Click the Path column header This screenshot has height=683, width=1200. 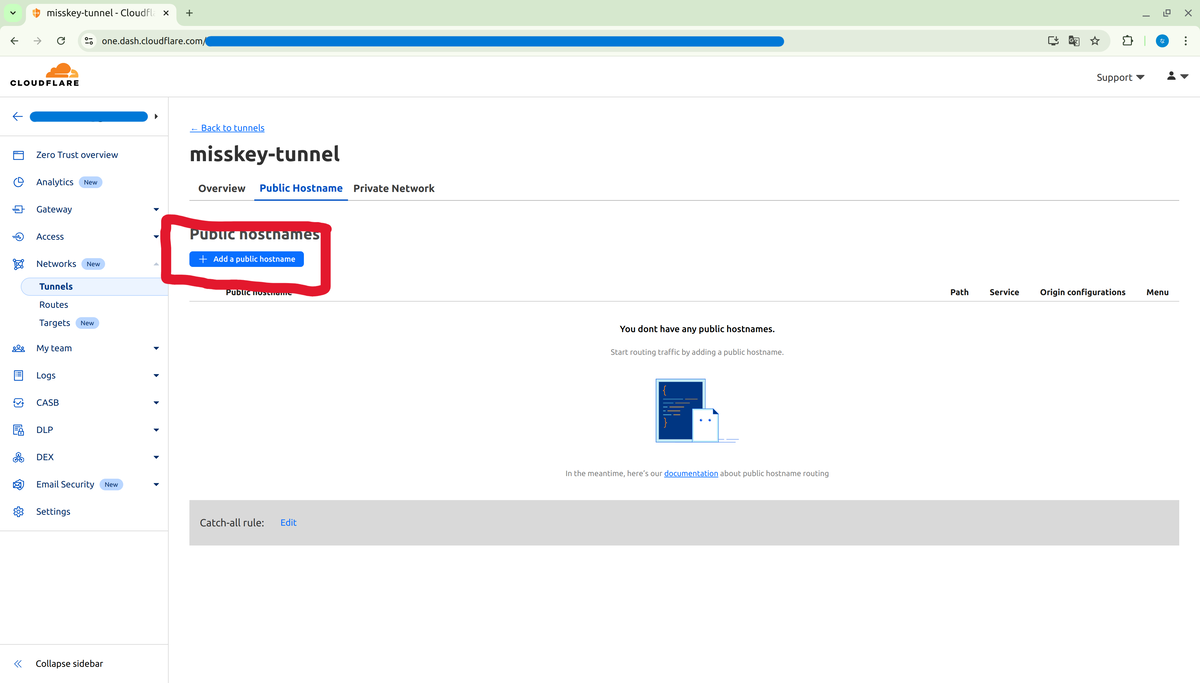[959, 292]
